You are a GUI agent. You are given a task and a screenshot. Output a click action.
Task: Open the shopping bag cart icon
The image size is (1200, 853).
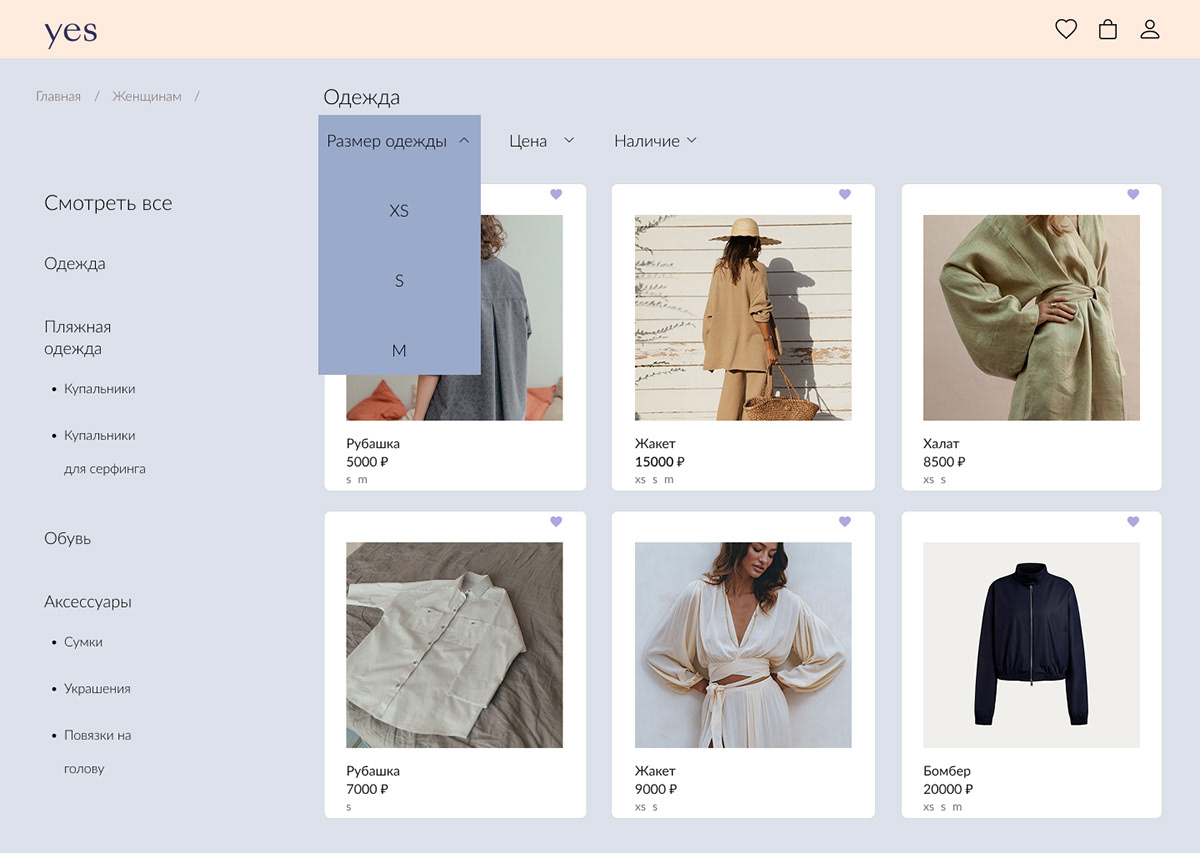1108,29
